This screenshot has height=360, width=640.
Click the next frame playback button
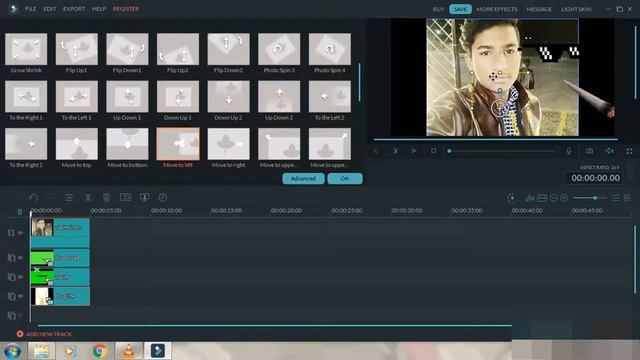click(395, 151)
